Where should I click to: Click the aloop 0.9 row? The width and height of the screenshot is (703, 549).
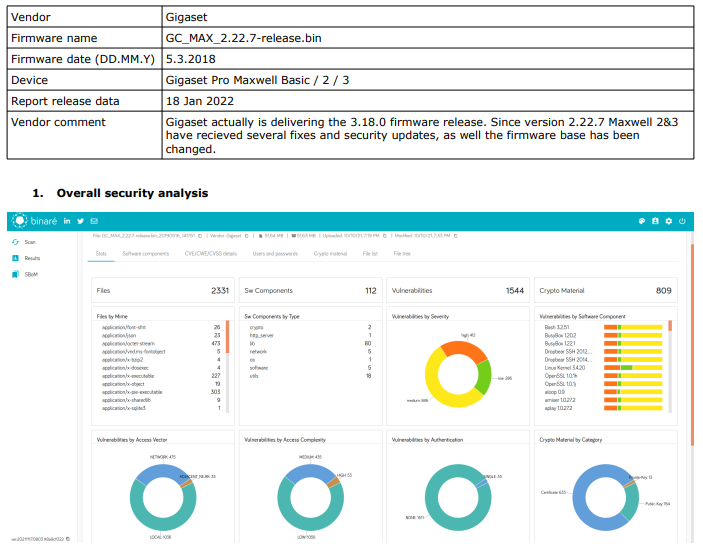(x=603, y=392)
